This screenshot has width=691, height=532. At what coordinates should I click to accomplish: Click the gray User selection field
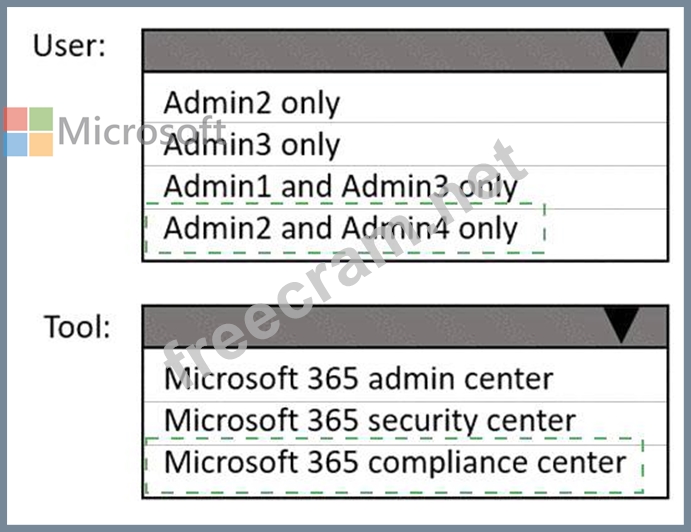(380, 50)
